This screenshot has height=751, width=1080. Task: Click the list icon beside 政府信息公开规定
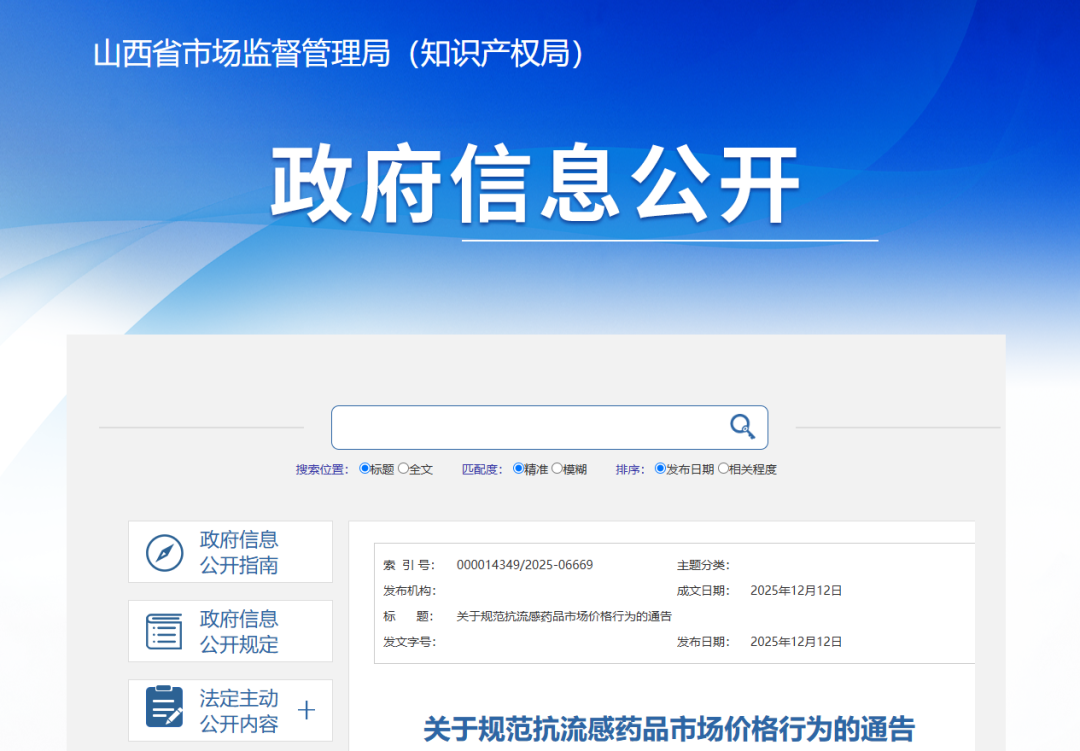point(165,631)
